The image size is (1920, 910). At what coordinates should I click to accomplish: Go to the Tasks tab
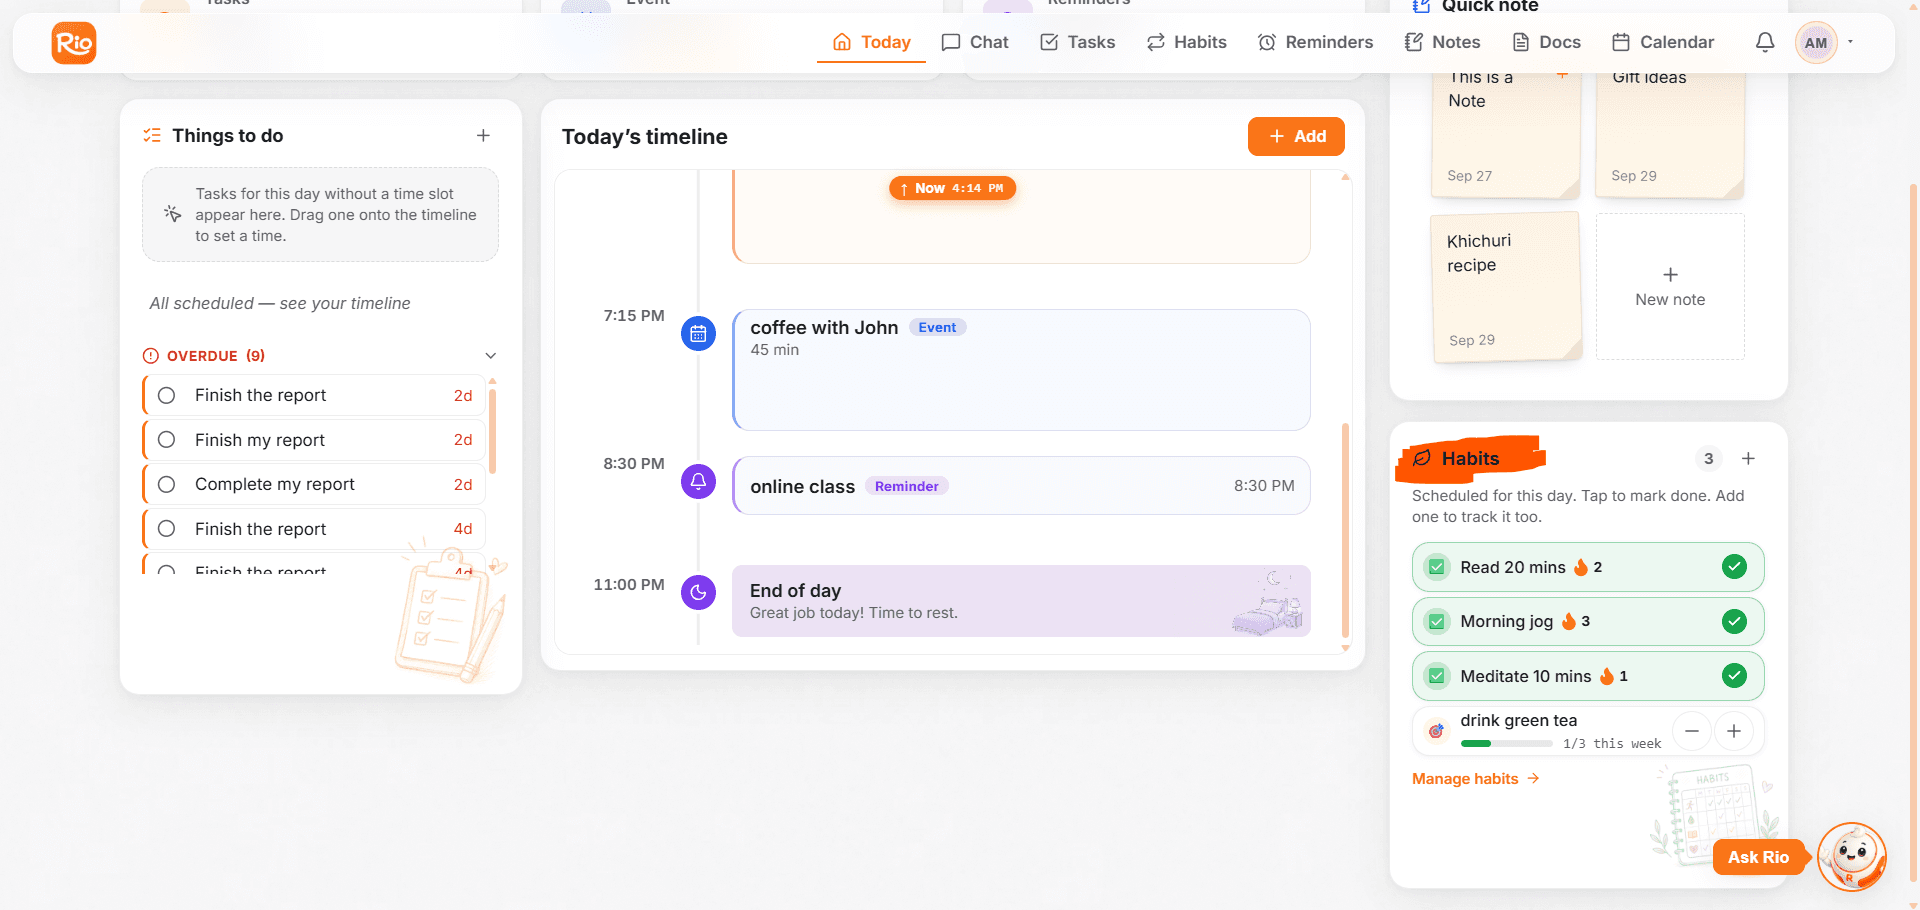click(x=1078, y=42)
